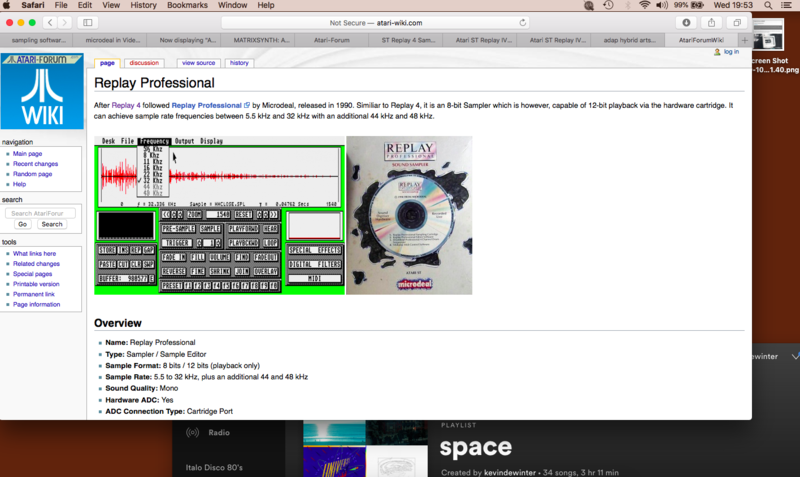800x477 pixels.
Task: Click the user icon beside log in
Action: [x=717, y=52]
